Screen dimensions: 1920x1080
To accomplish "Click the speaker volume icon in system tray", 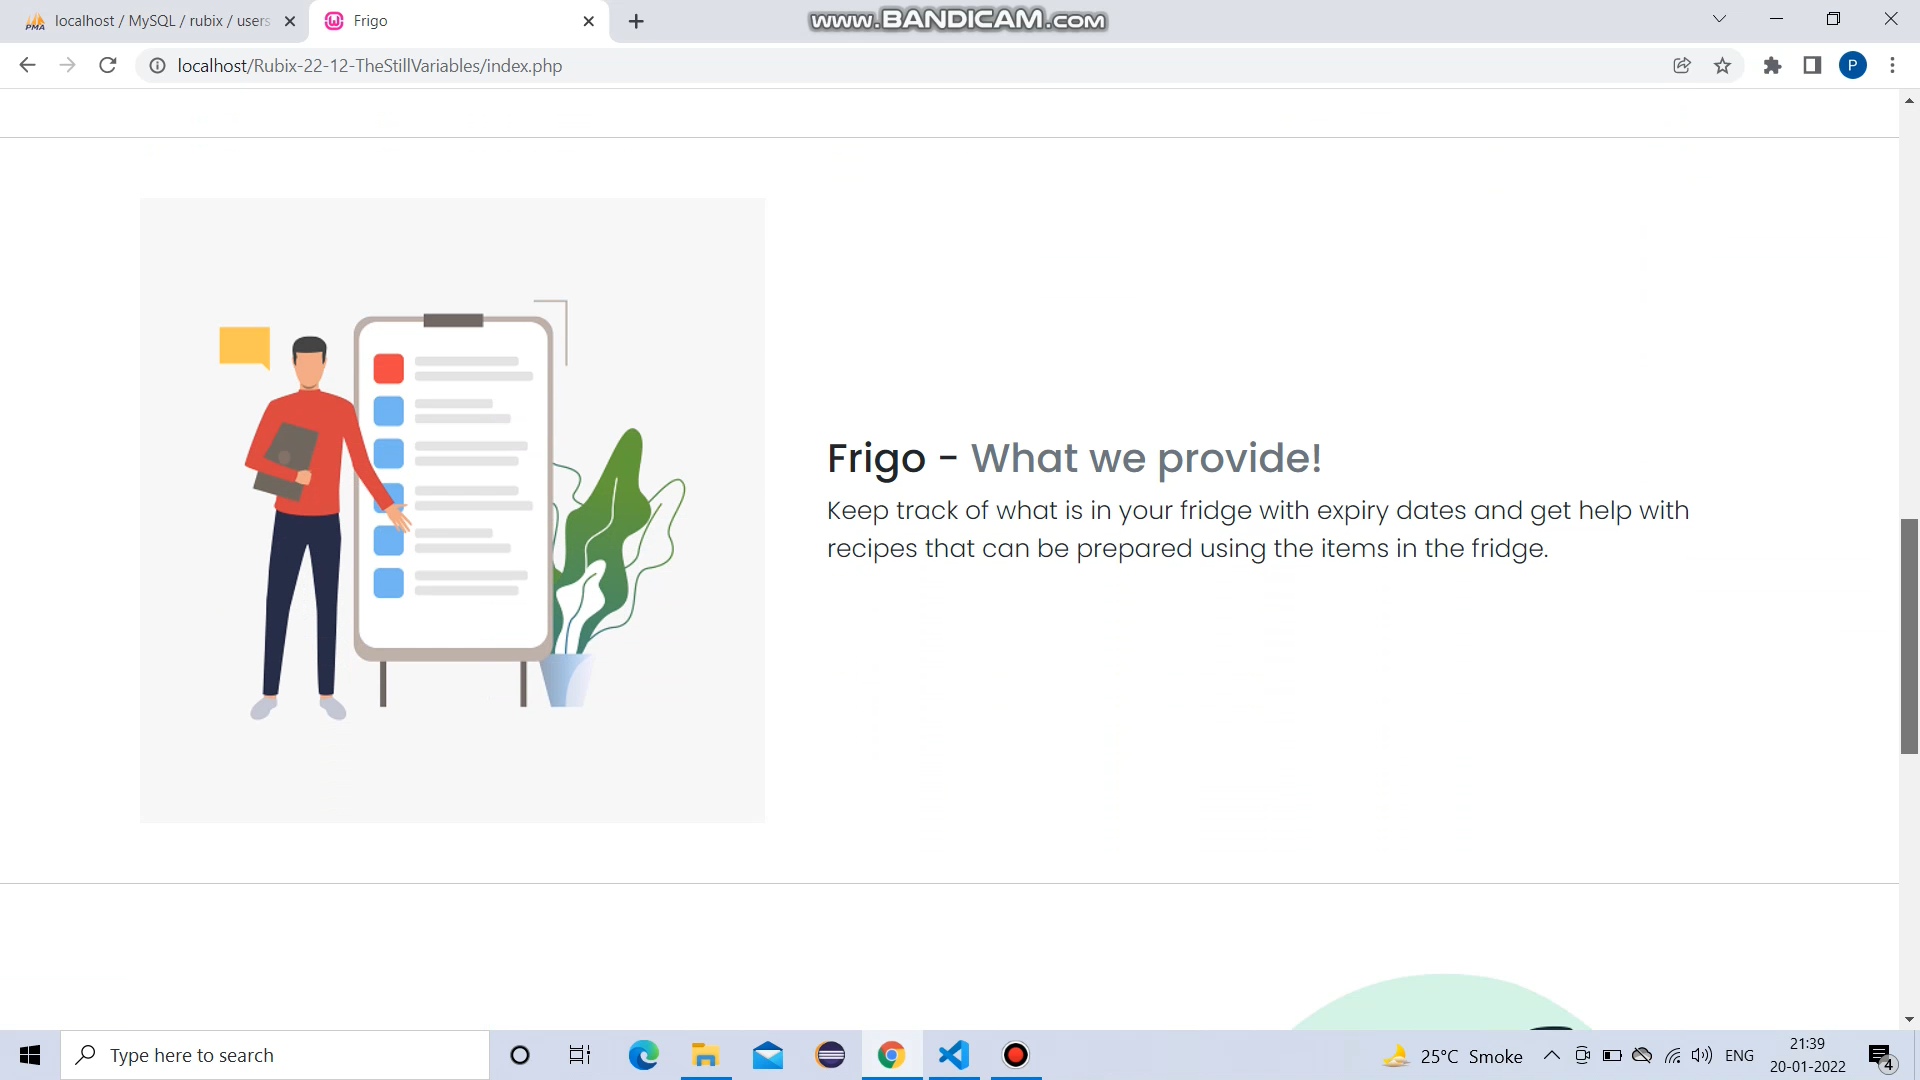I will 1702,1055.
